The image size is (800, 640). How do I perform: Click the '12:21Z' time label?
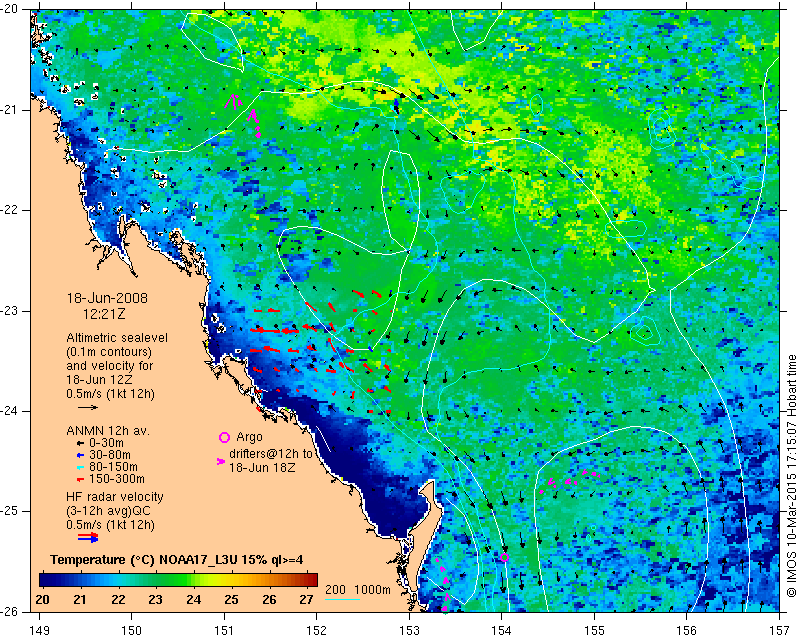click(104, 314)
